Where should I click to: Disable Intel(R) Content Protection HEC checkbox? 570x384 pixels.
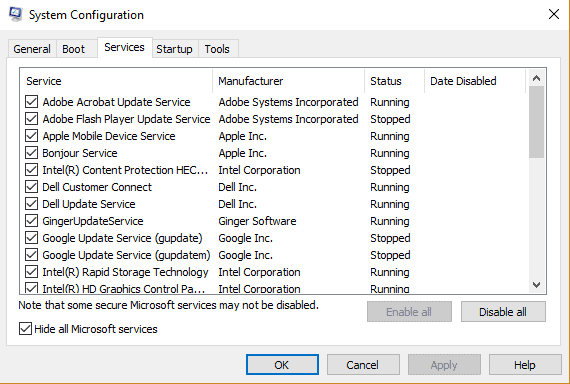tap(32, 170)
